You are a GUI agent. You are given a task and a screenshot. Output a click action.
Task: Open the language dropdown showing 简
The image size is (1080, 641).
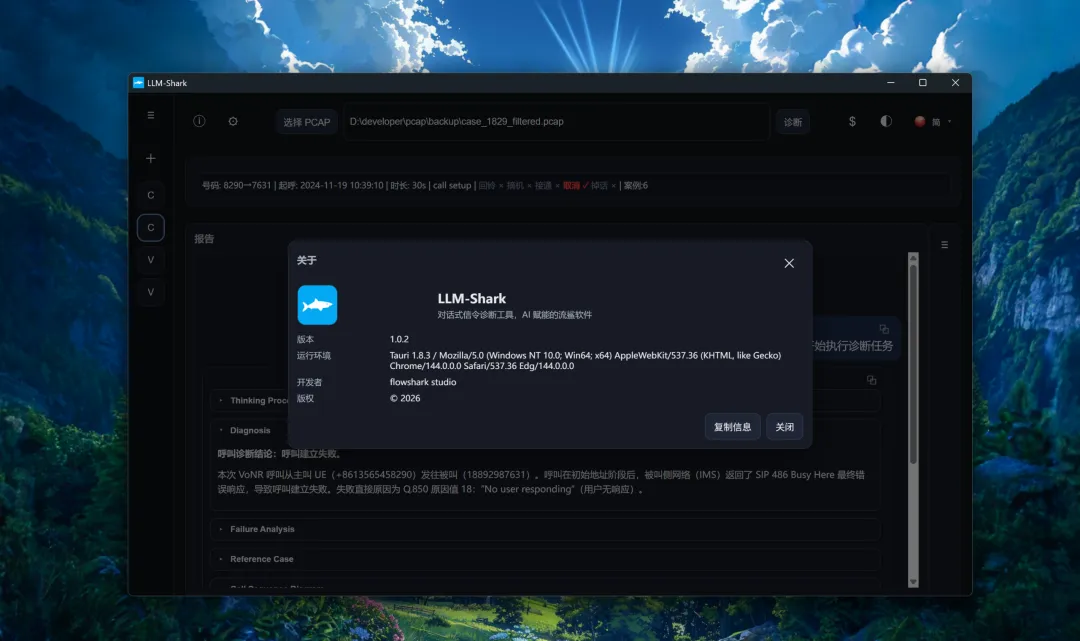point(933,122)
